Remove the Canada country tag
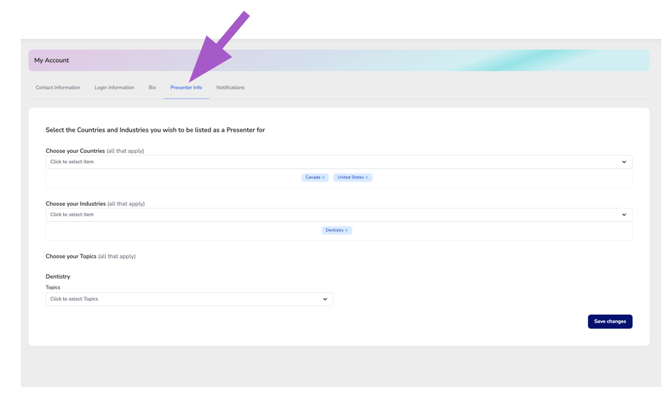The height and width of the screenshot is (393, 670). tap(323, 177)
